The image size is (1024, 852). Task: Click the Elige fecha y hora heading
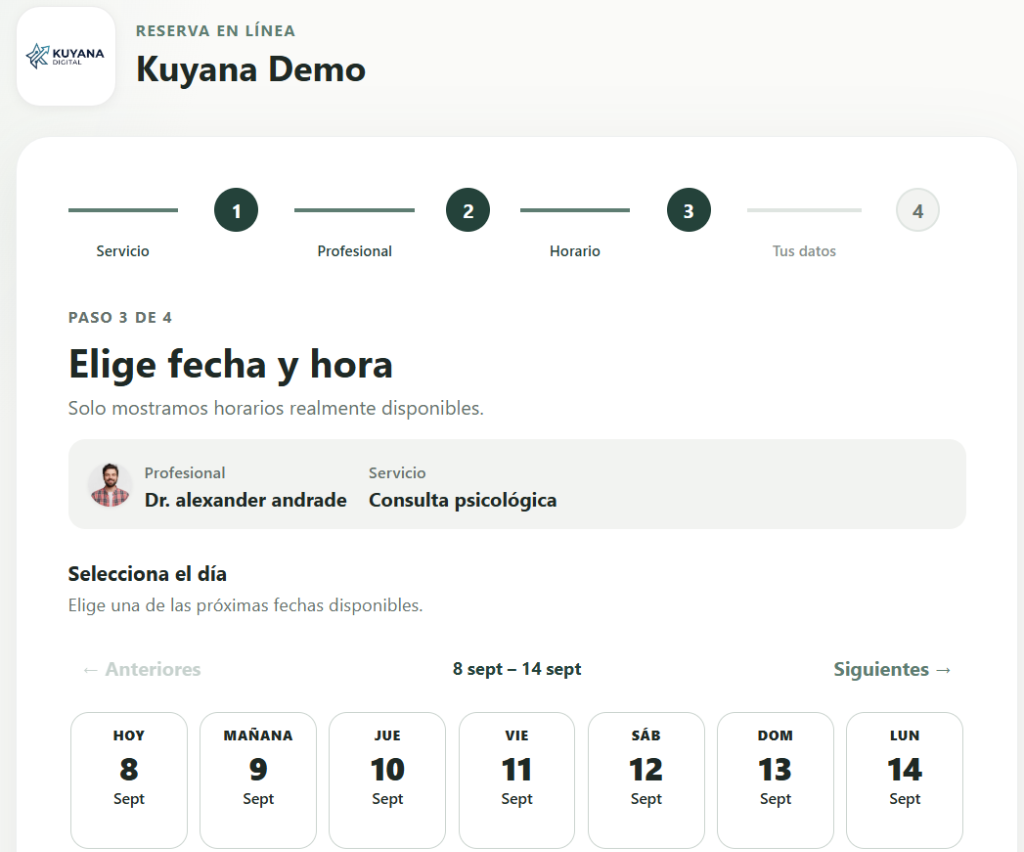point(231,364)
